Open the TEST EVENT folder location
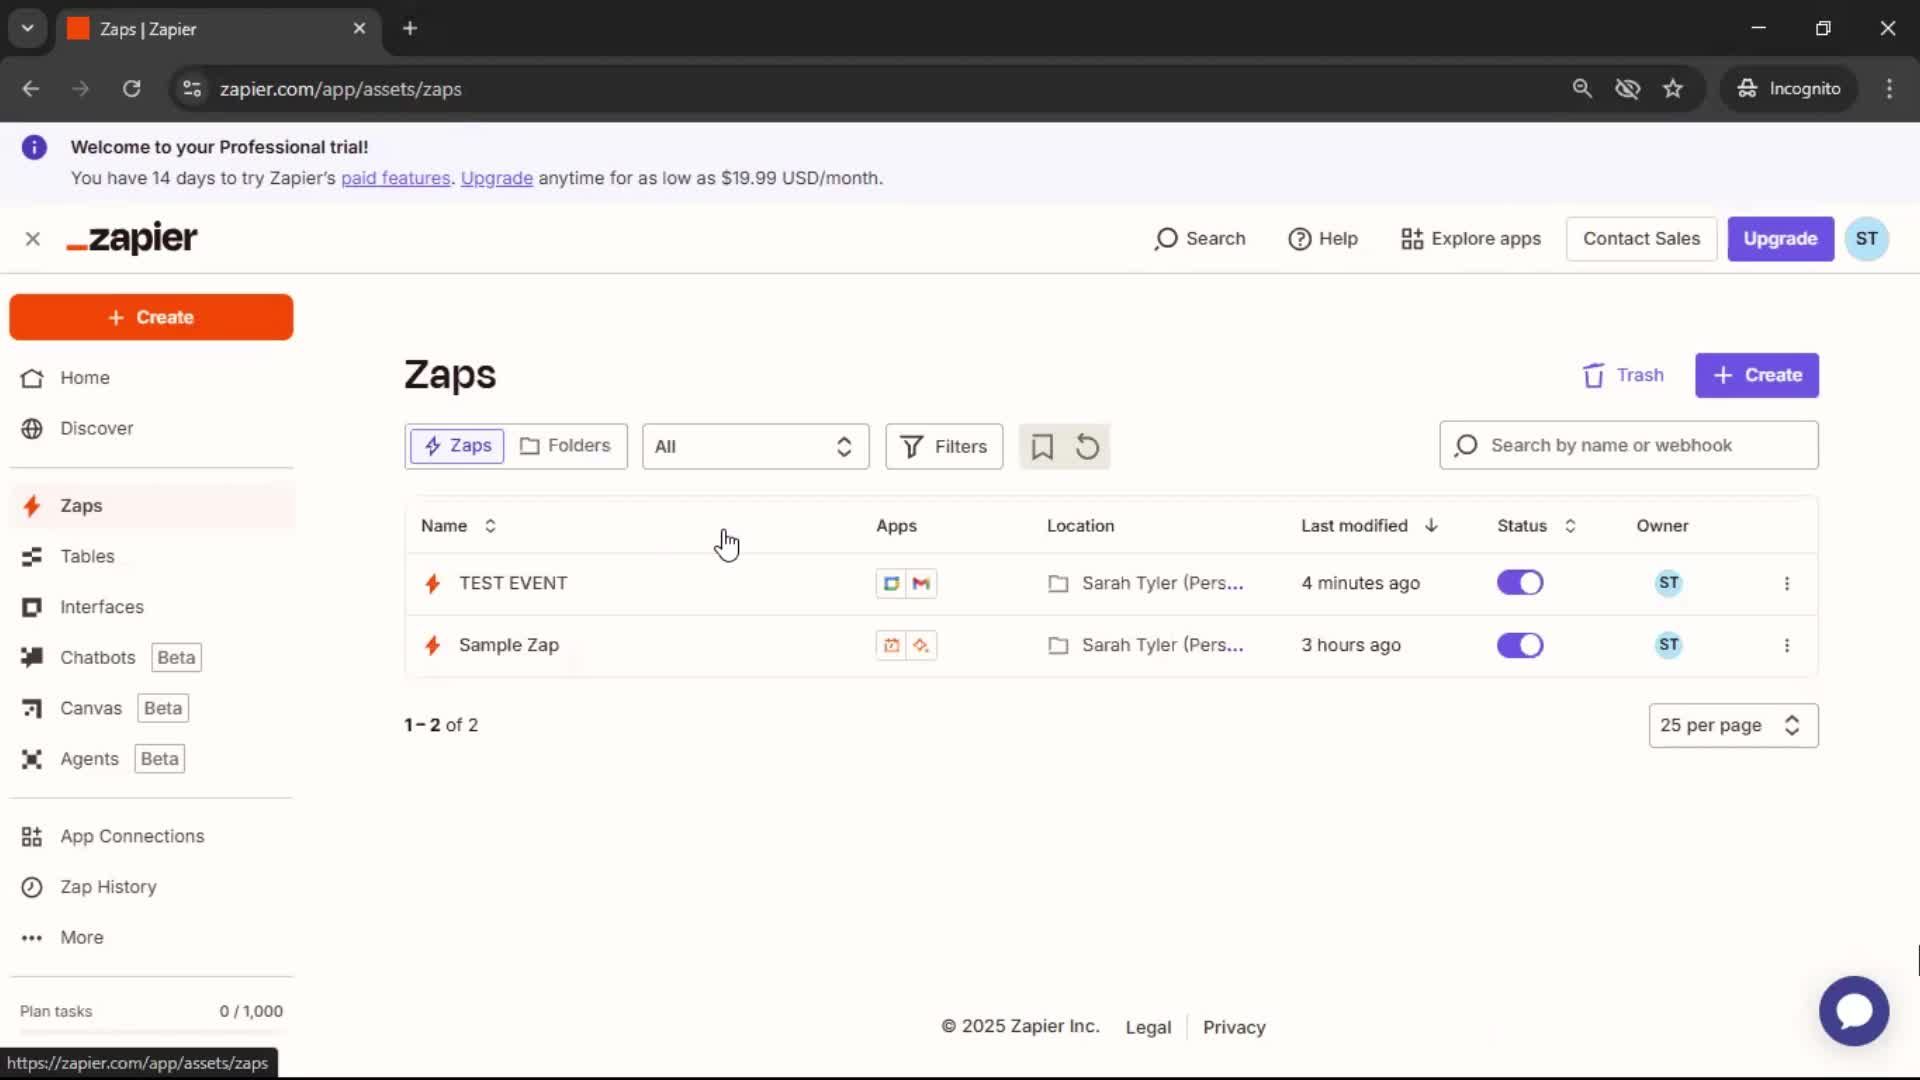The height and width of the screenshot is (1080, 1920). coord(1146,583)
